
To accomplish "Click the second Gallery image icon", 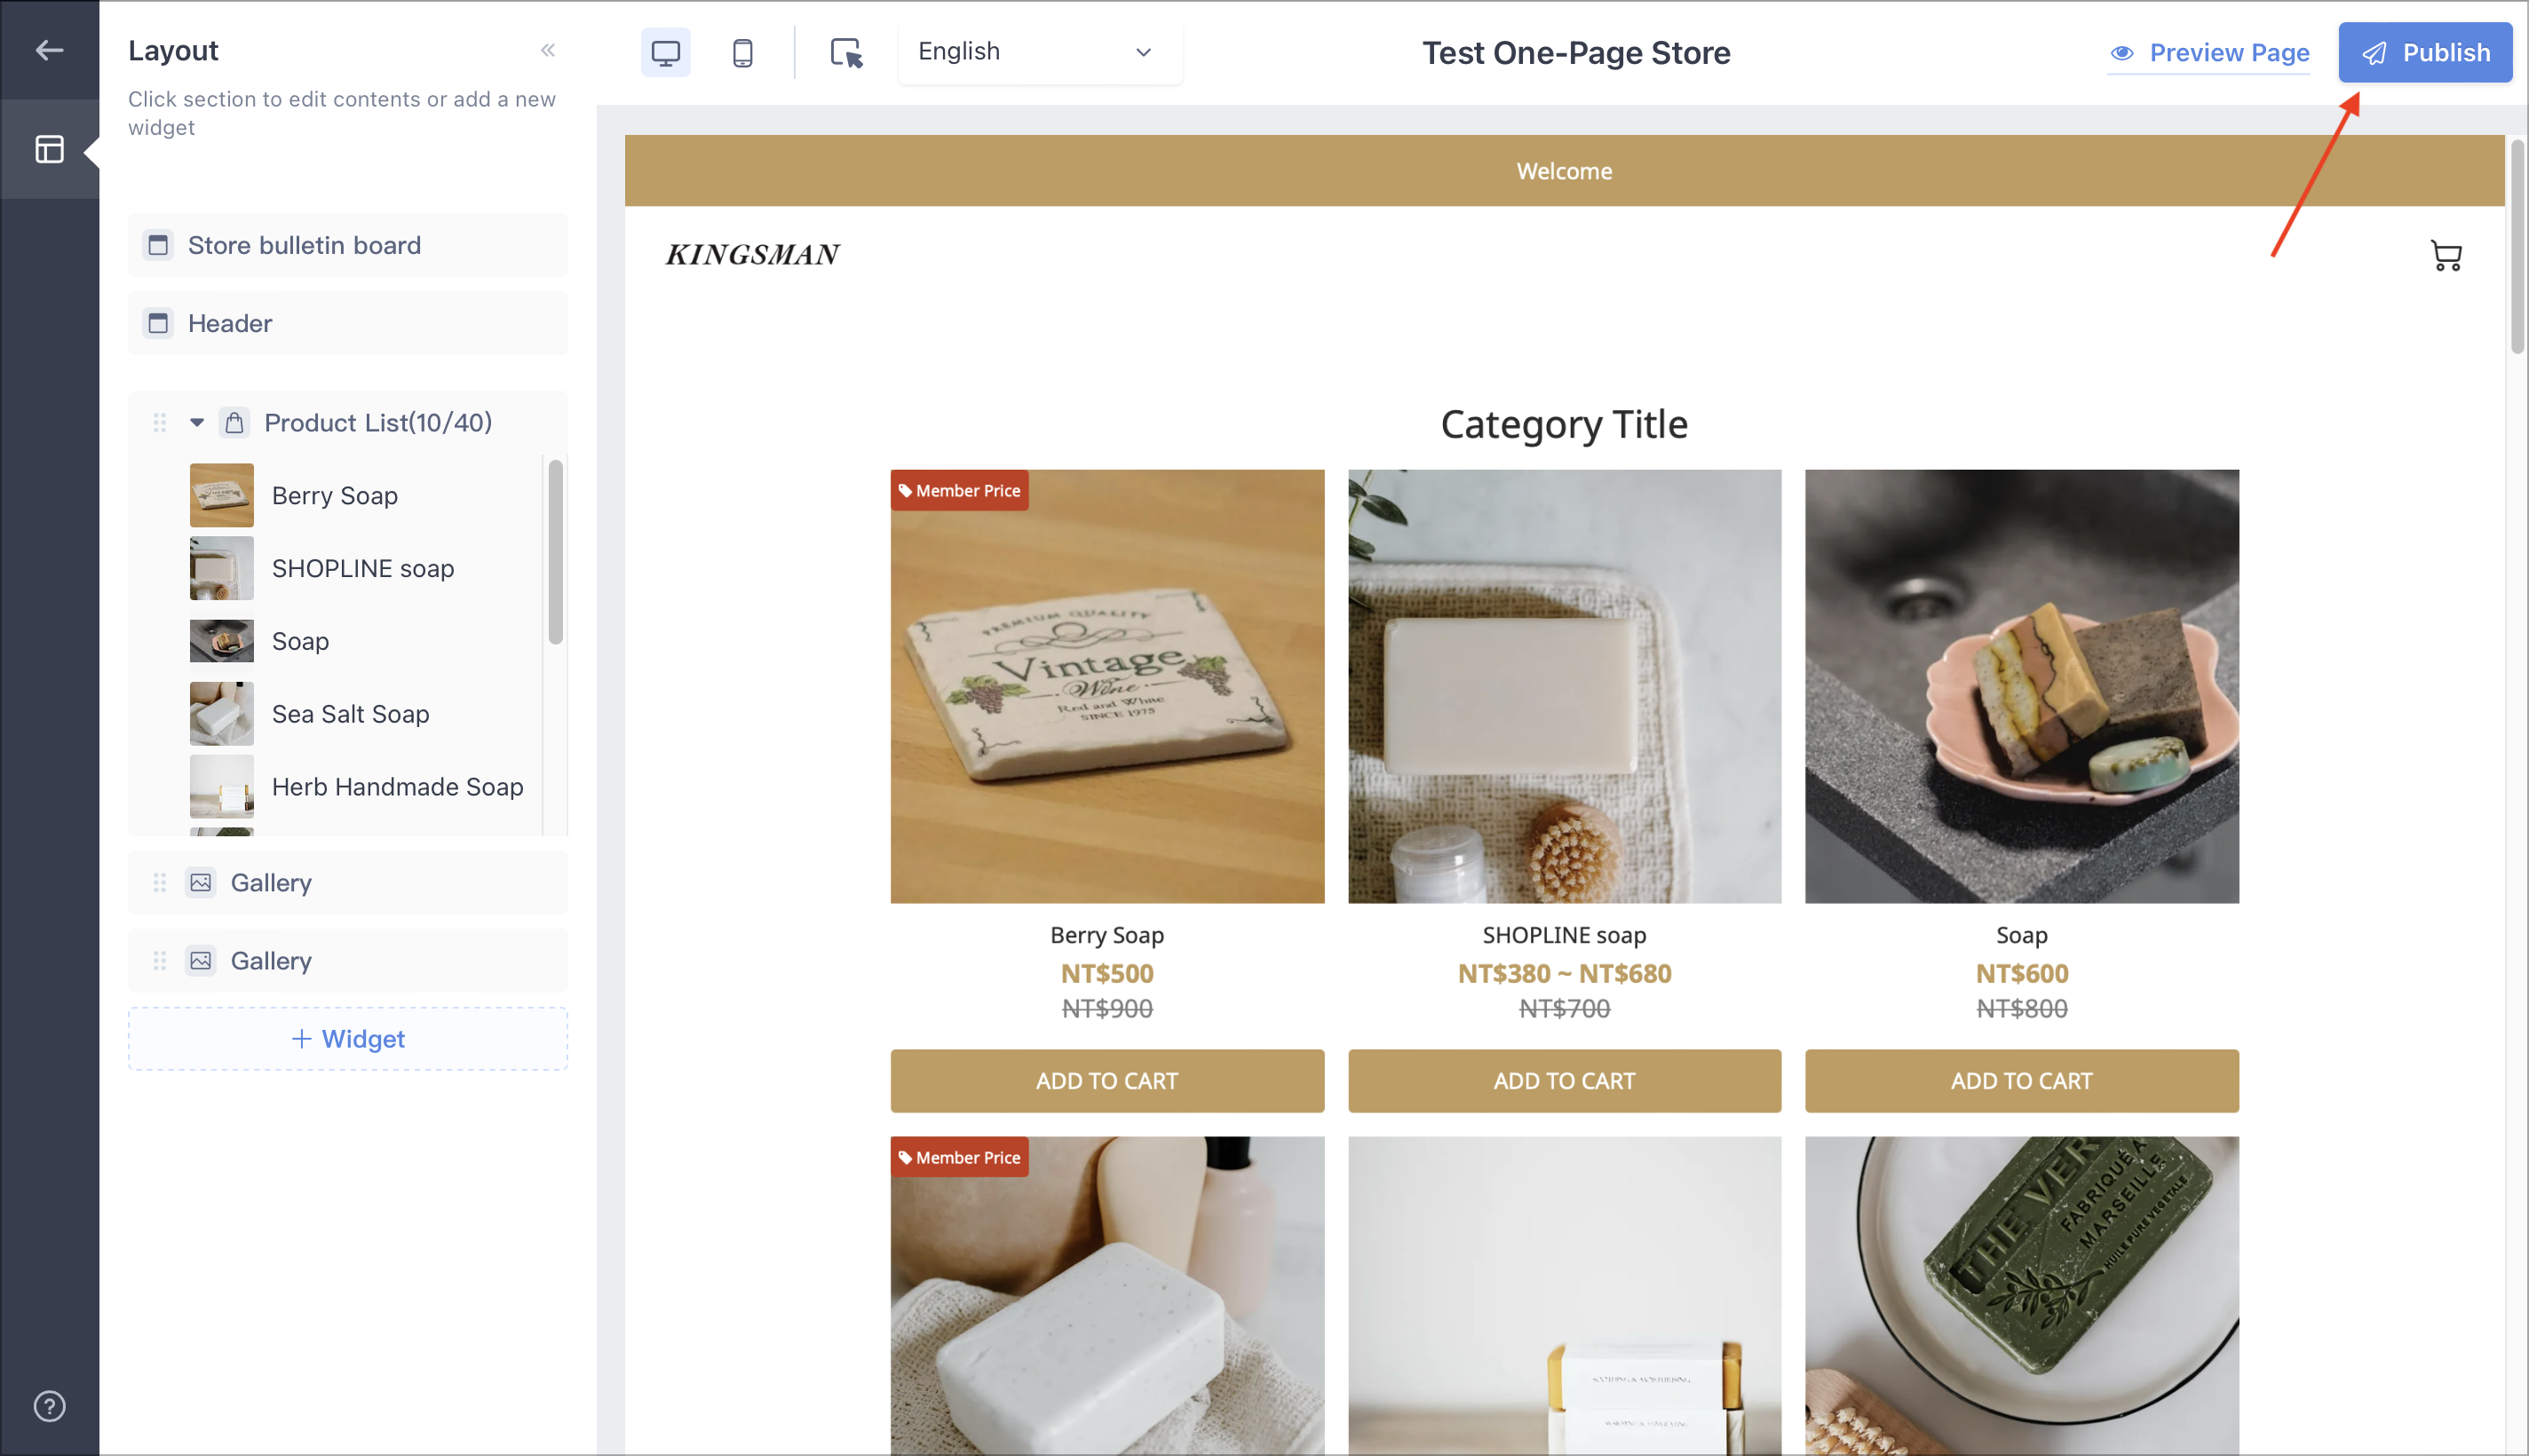I will coord(201,960).
